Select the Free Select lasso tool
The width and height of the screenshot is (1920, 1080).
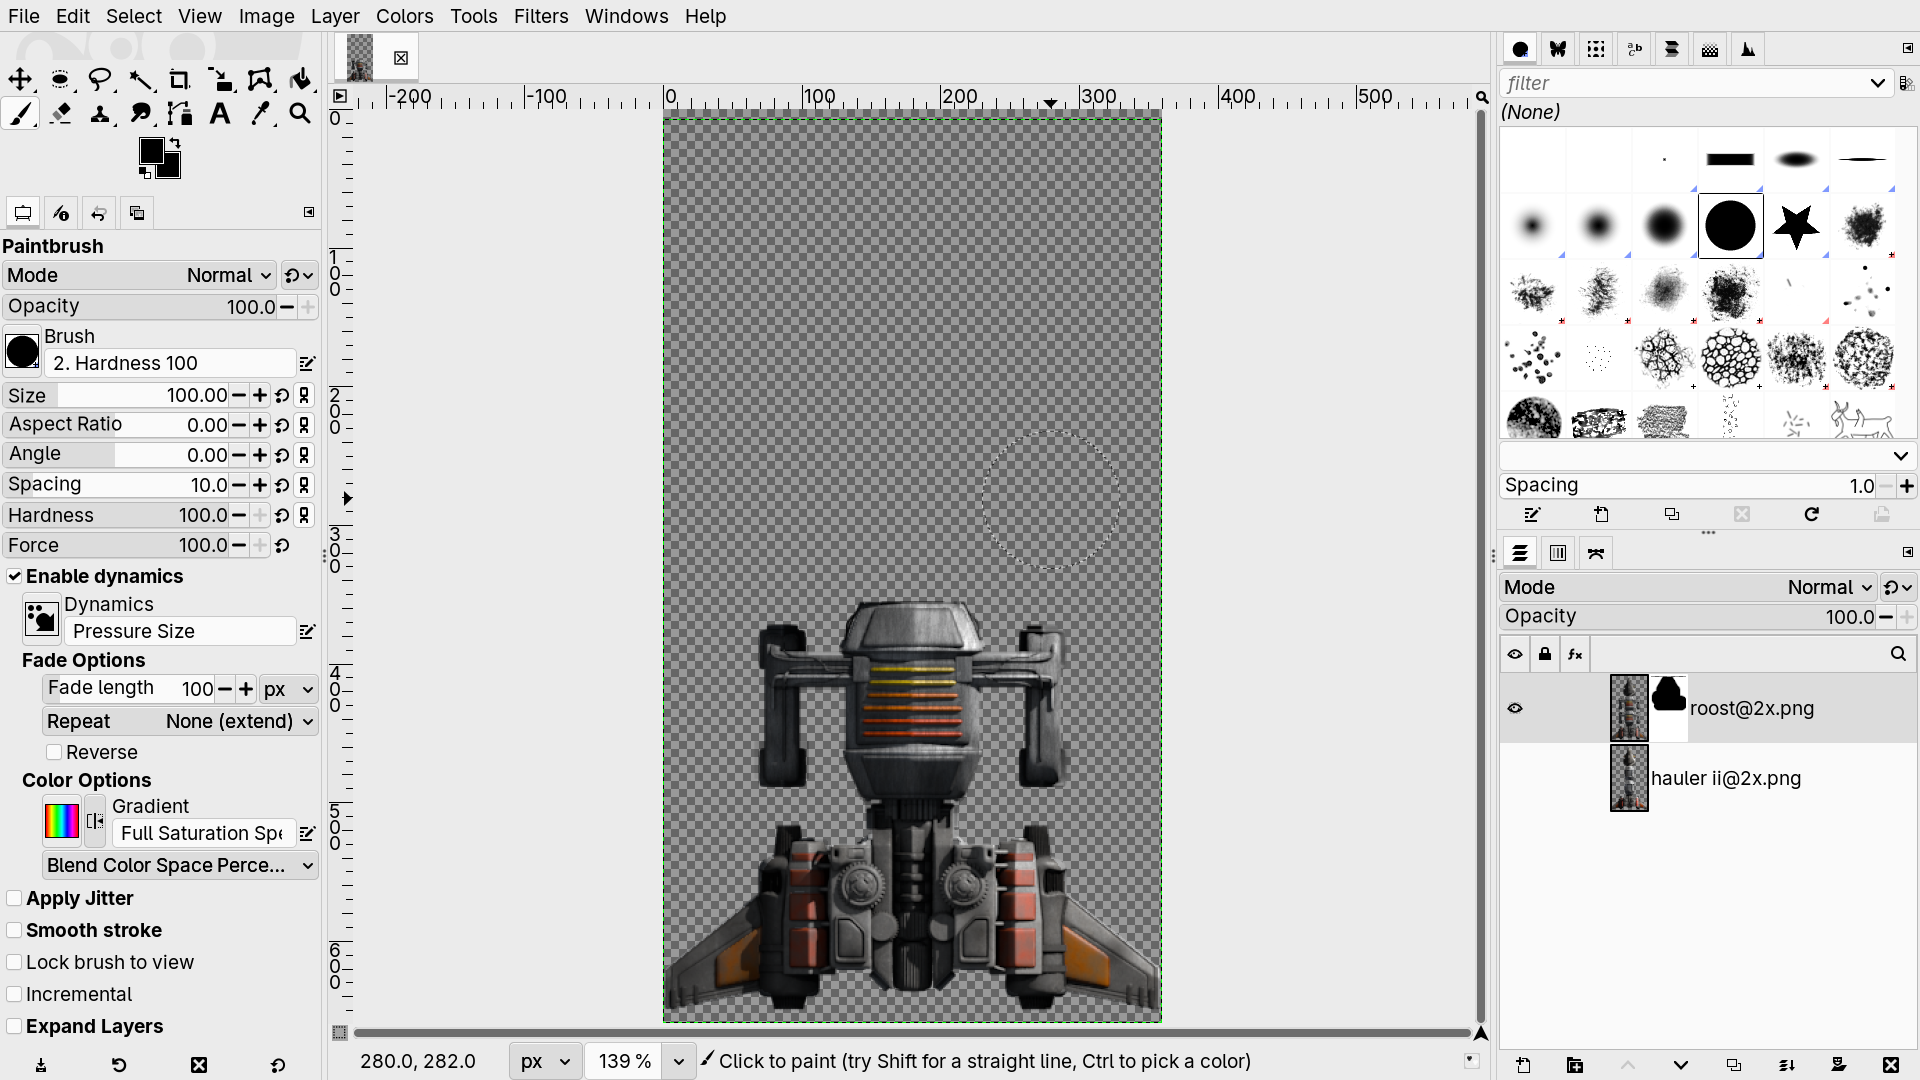[x=100, y=80]
